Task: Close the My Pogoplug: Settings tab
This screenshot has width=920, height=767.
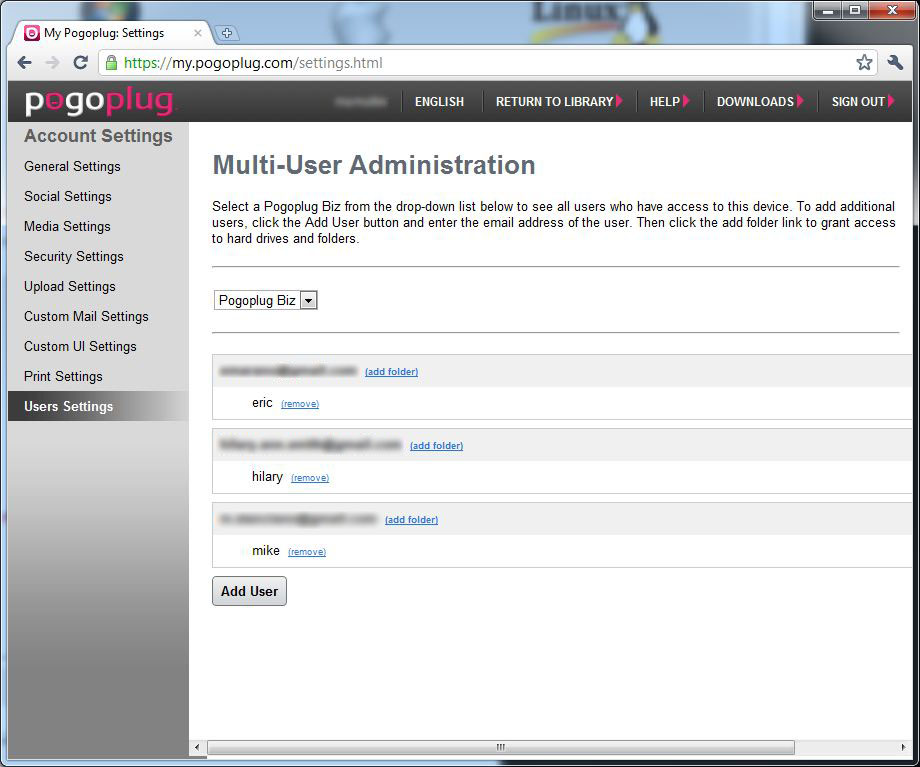Action: point(198,33)
